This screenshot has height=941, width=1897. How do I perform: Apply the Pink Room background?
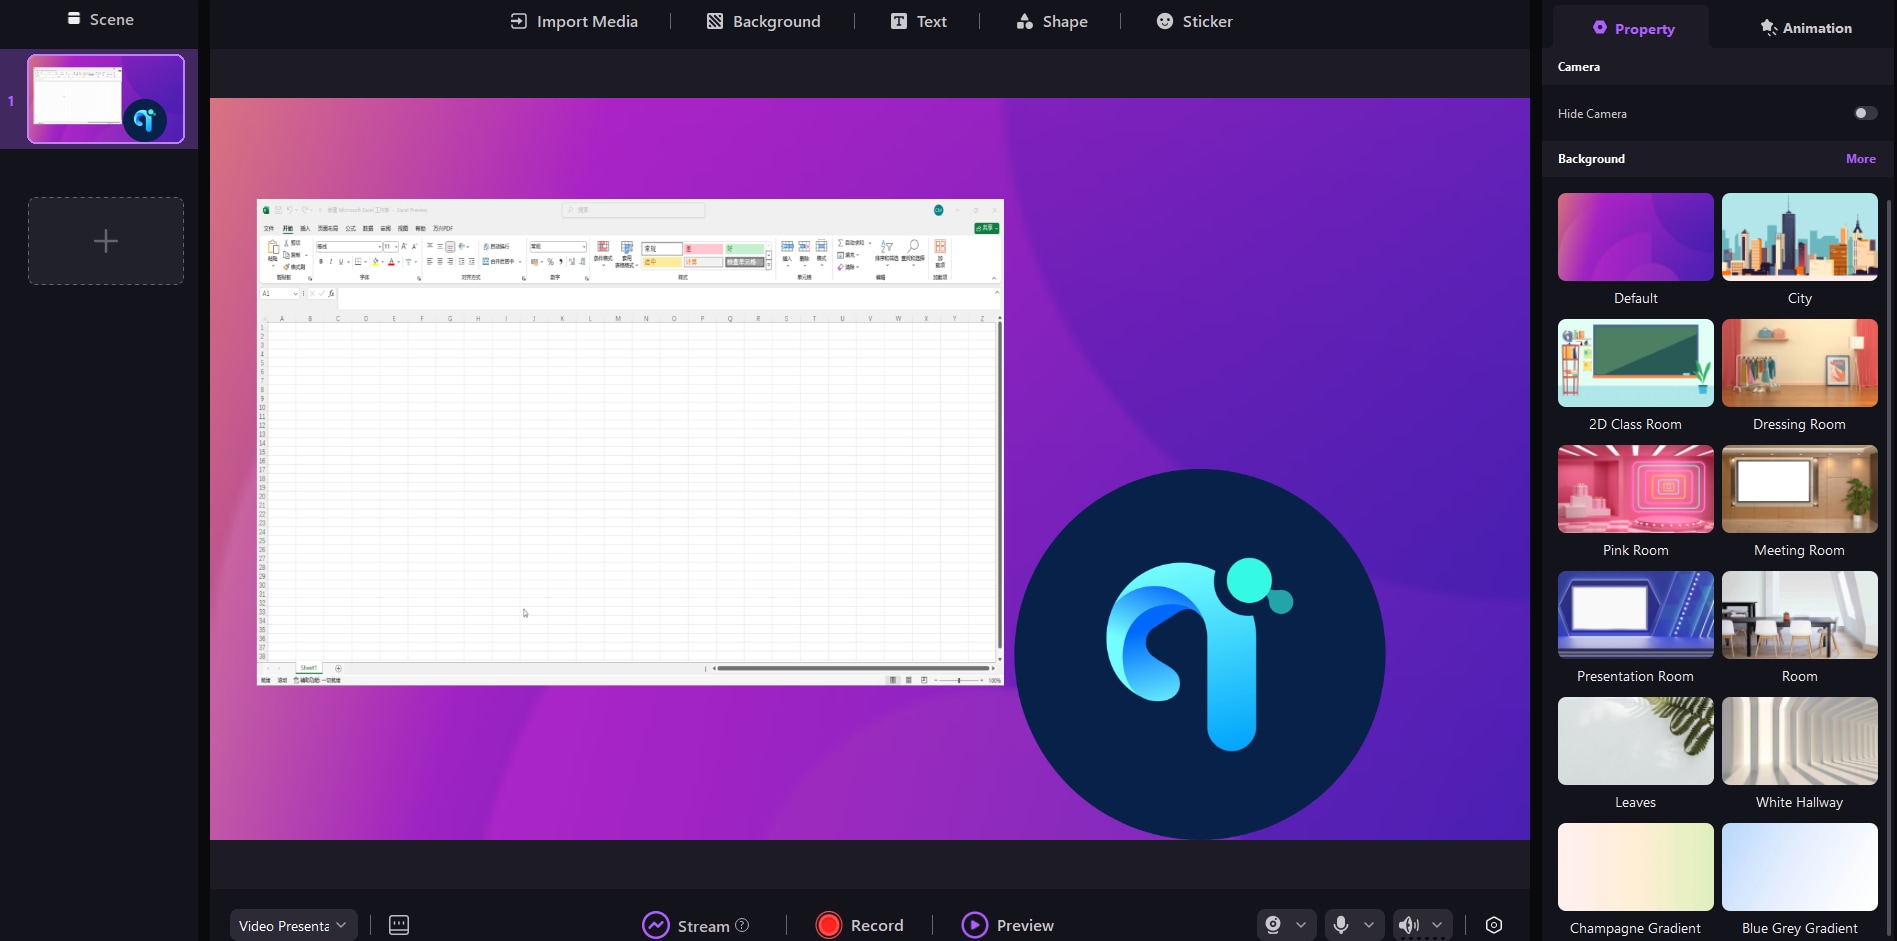[1636, 489]
